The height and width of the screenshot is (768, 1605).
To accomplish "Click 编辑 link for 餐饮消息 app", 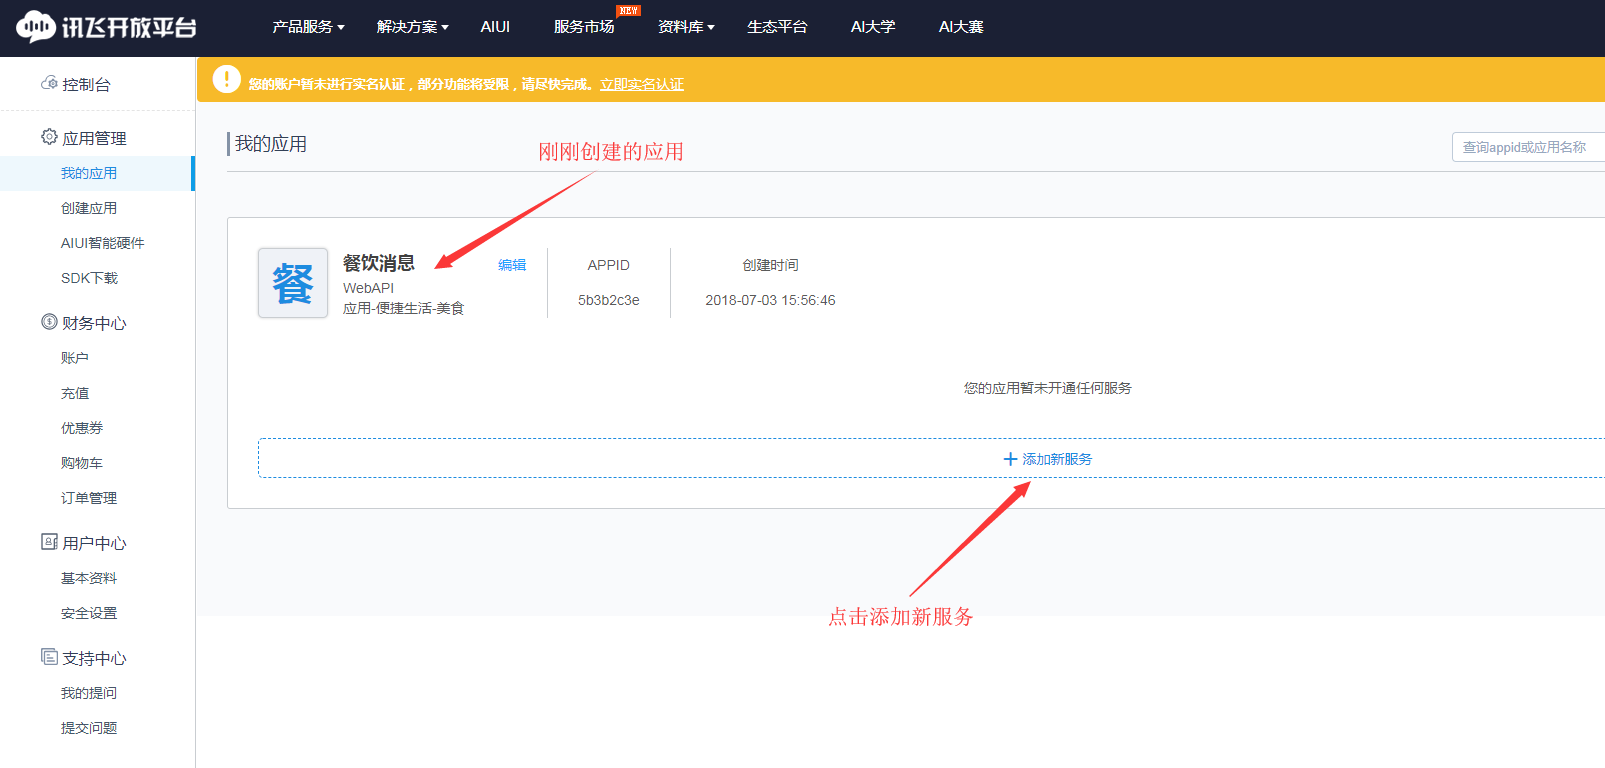I will pyautogui.click(x=512, y=265).
